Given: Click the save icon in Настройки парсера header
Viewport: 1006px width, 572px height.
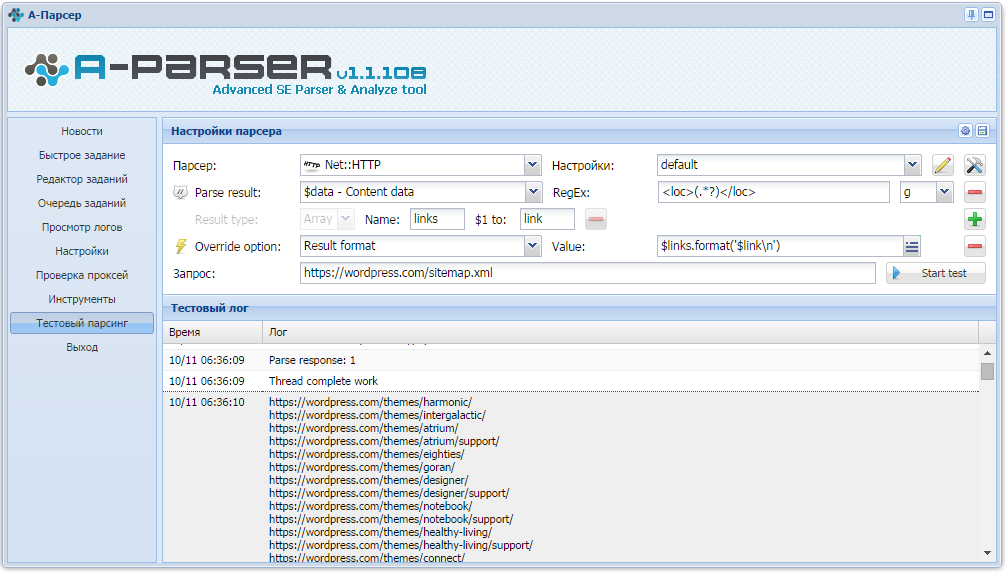Looking at the screenshot, I should pos(982,131).
